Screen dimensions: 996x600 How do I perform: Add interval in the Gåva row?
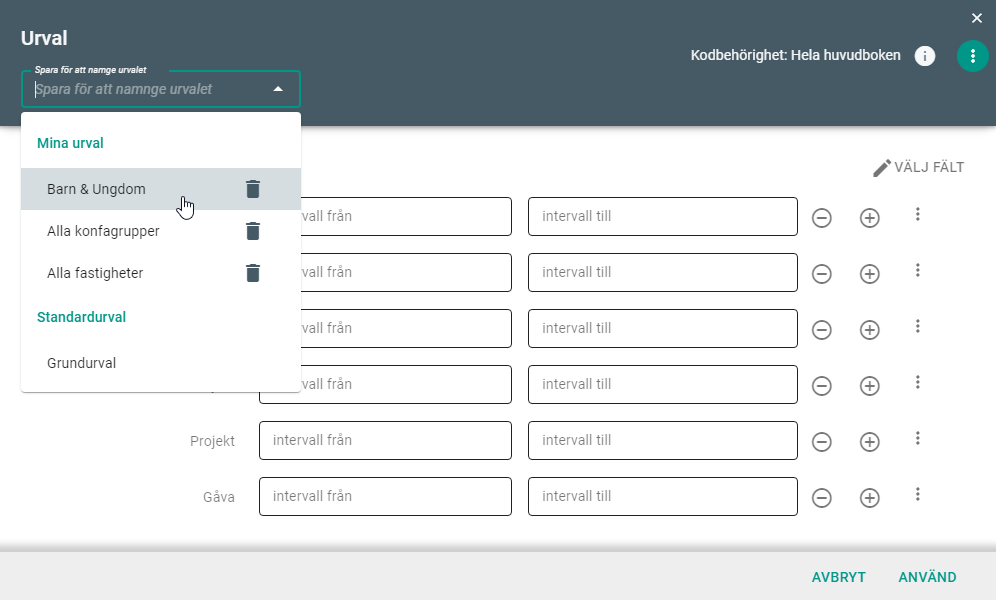point(870,497)
